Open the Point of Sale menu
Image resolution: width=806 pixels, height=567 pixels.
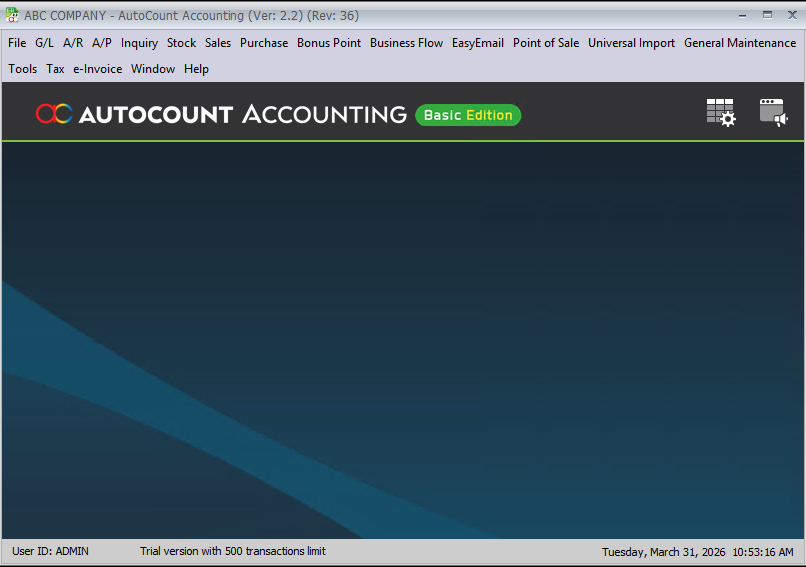click(x=546, y=43)
